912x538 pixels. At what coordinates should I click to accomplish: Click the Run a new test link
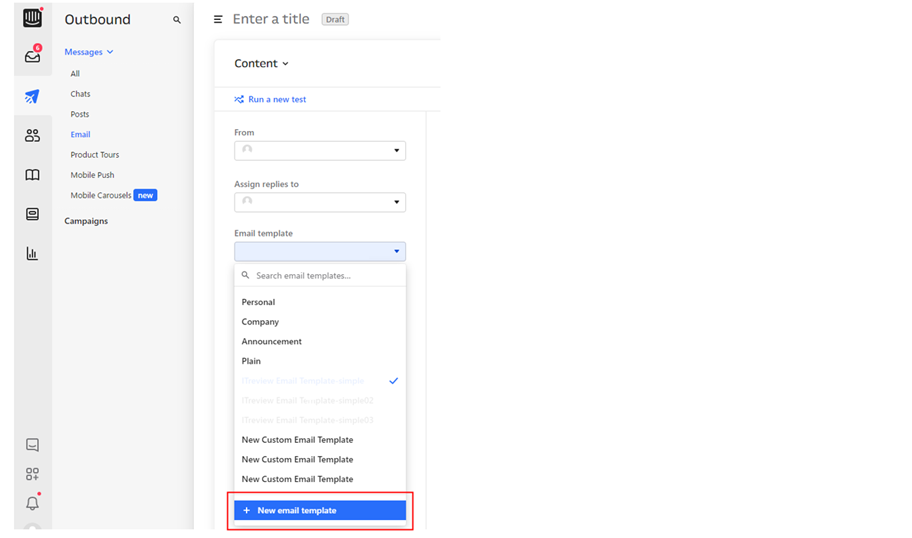[x=276, y=99]
